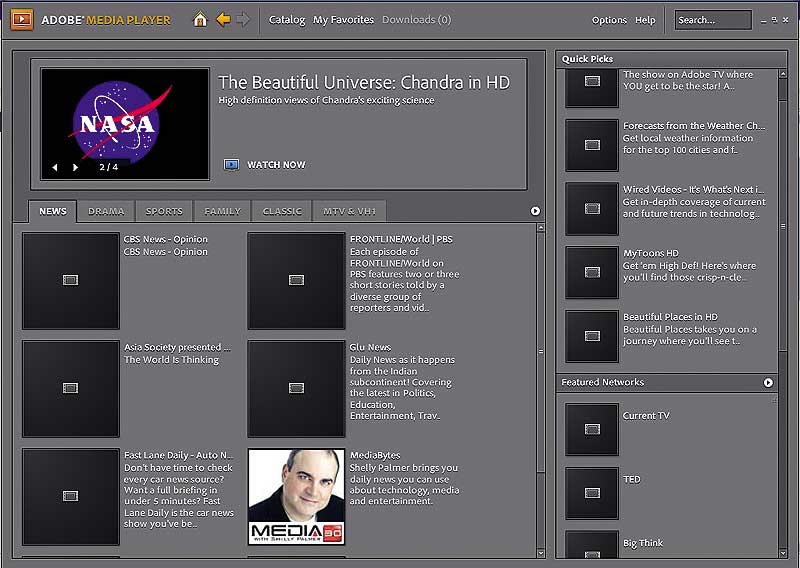Open FRONTLINE/World PBS thumbnail
Image resolution: width=800 pixels, height=568 pixels.
(296, 281)
